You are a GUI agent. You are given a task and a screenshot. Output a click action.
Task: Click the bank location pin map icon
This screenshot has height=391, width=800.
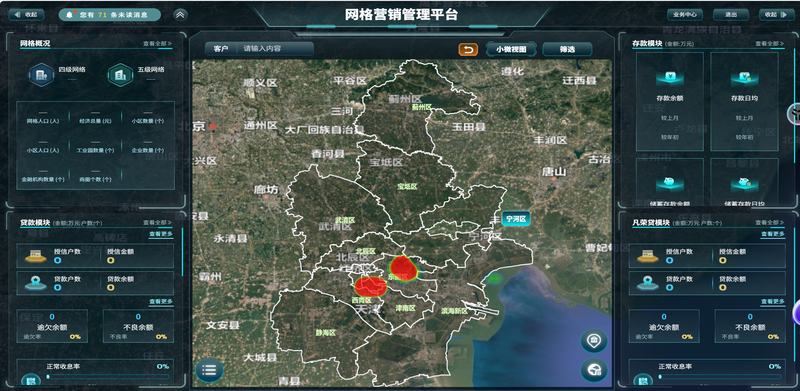(x=594, y=341)
